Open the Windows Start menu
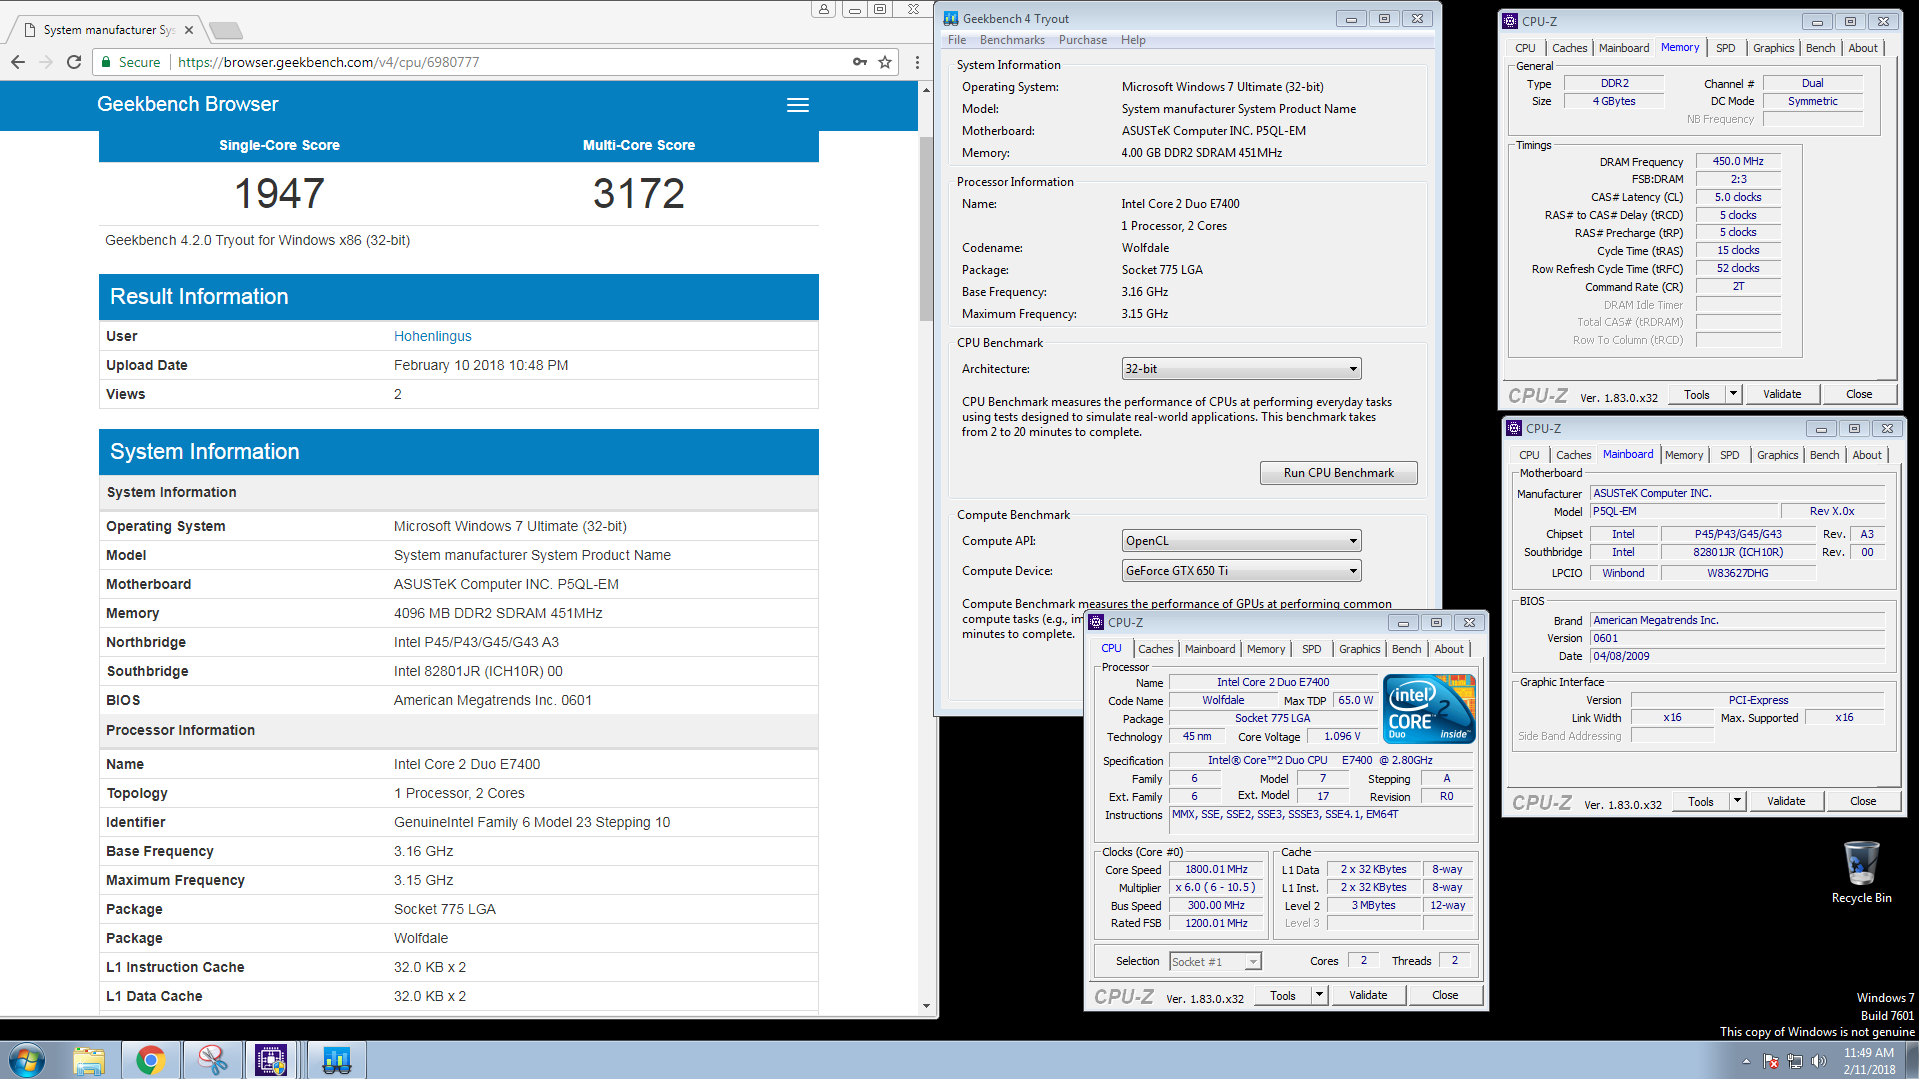This screenshot has height=1079, width=1919. (x=27, y=1060)
